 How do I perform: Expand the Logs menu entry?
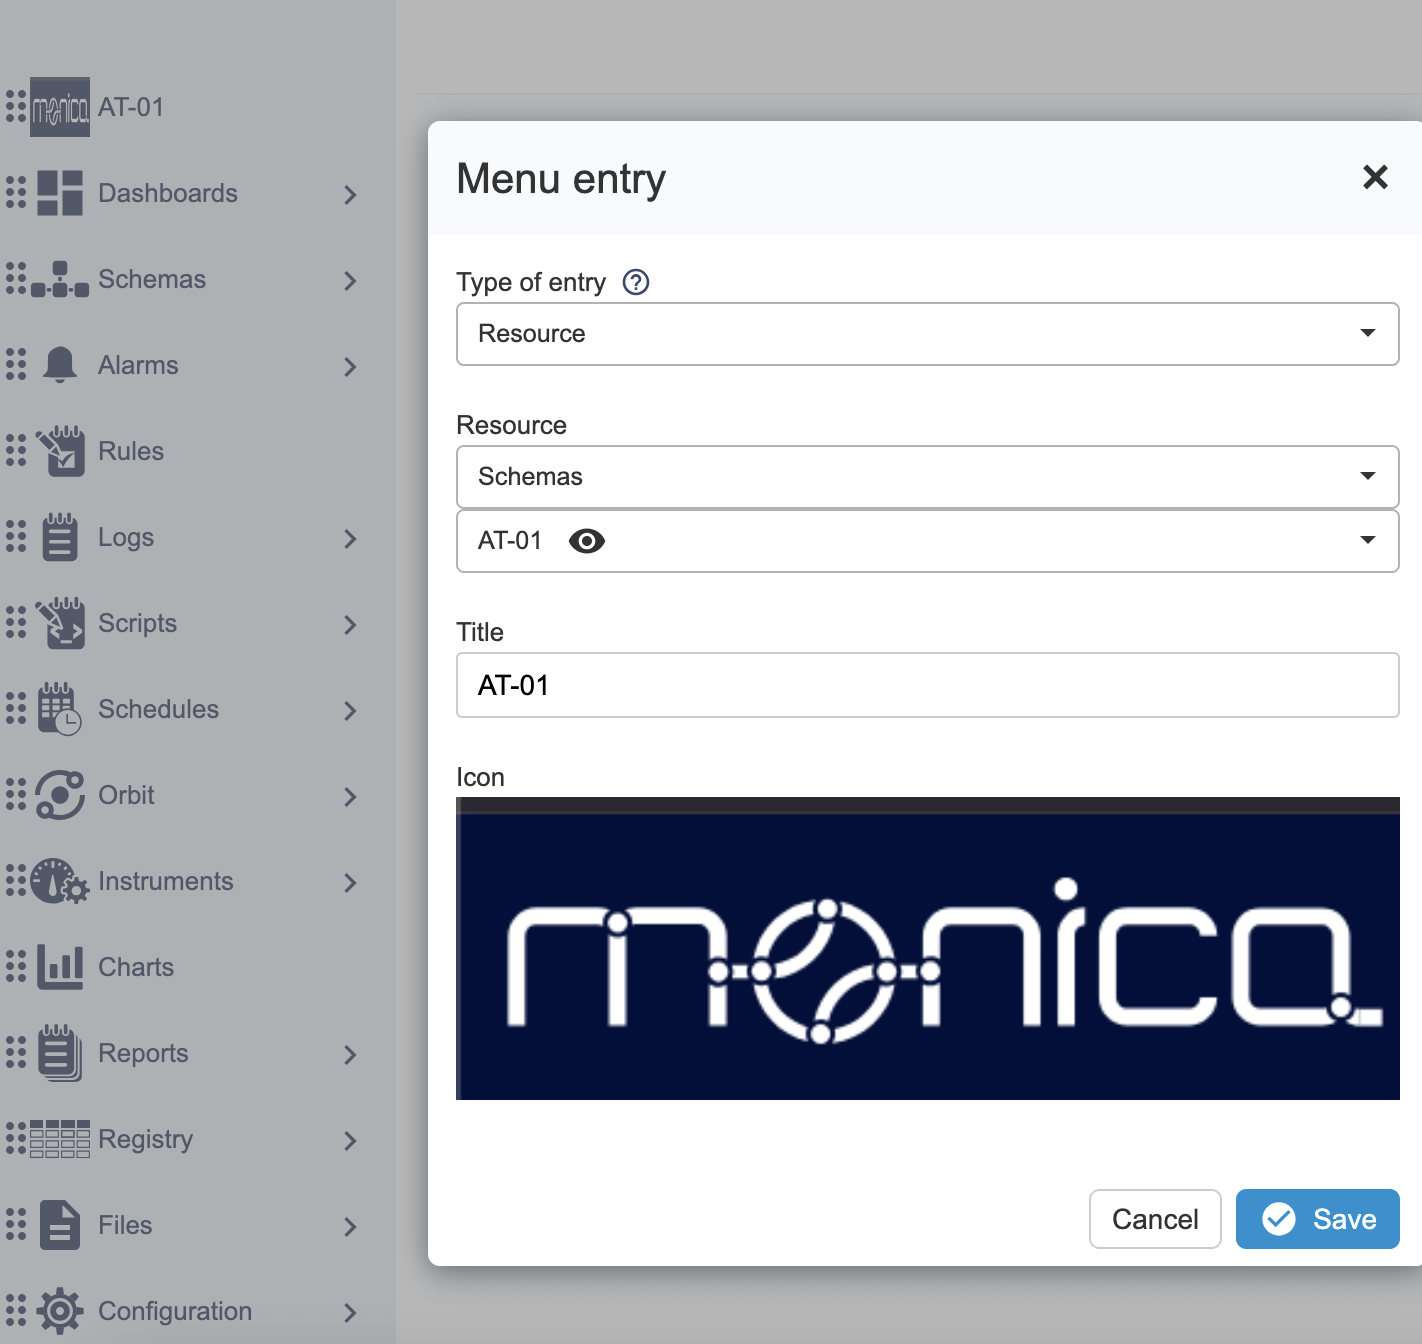349,538
